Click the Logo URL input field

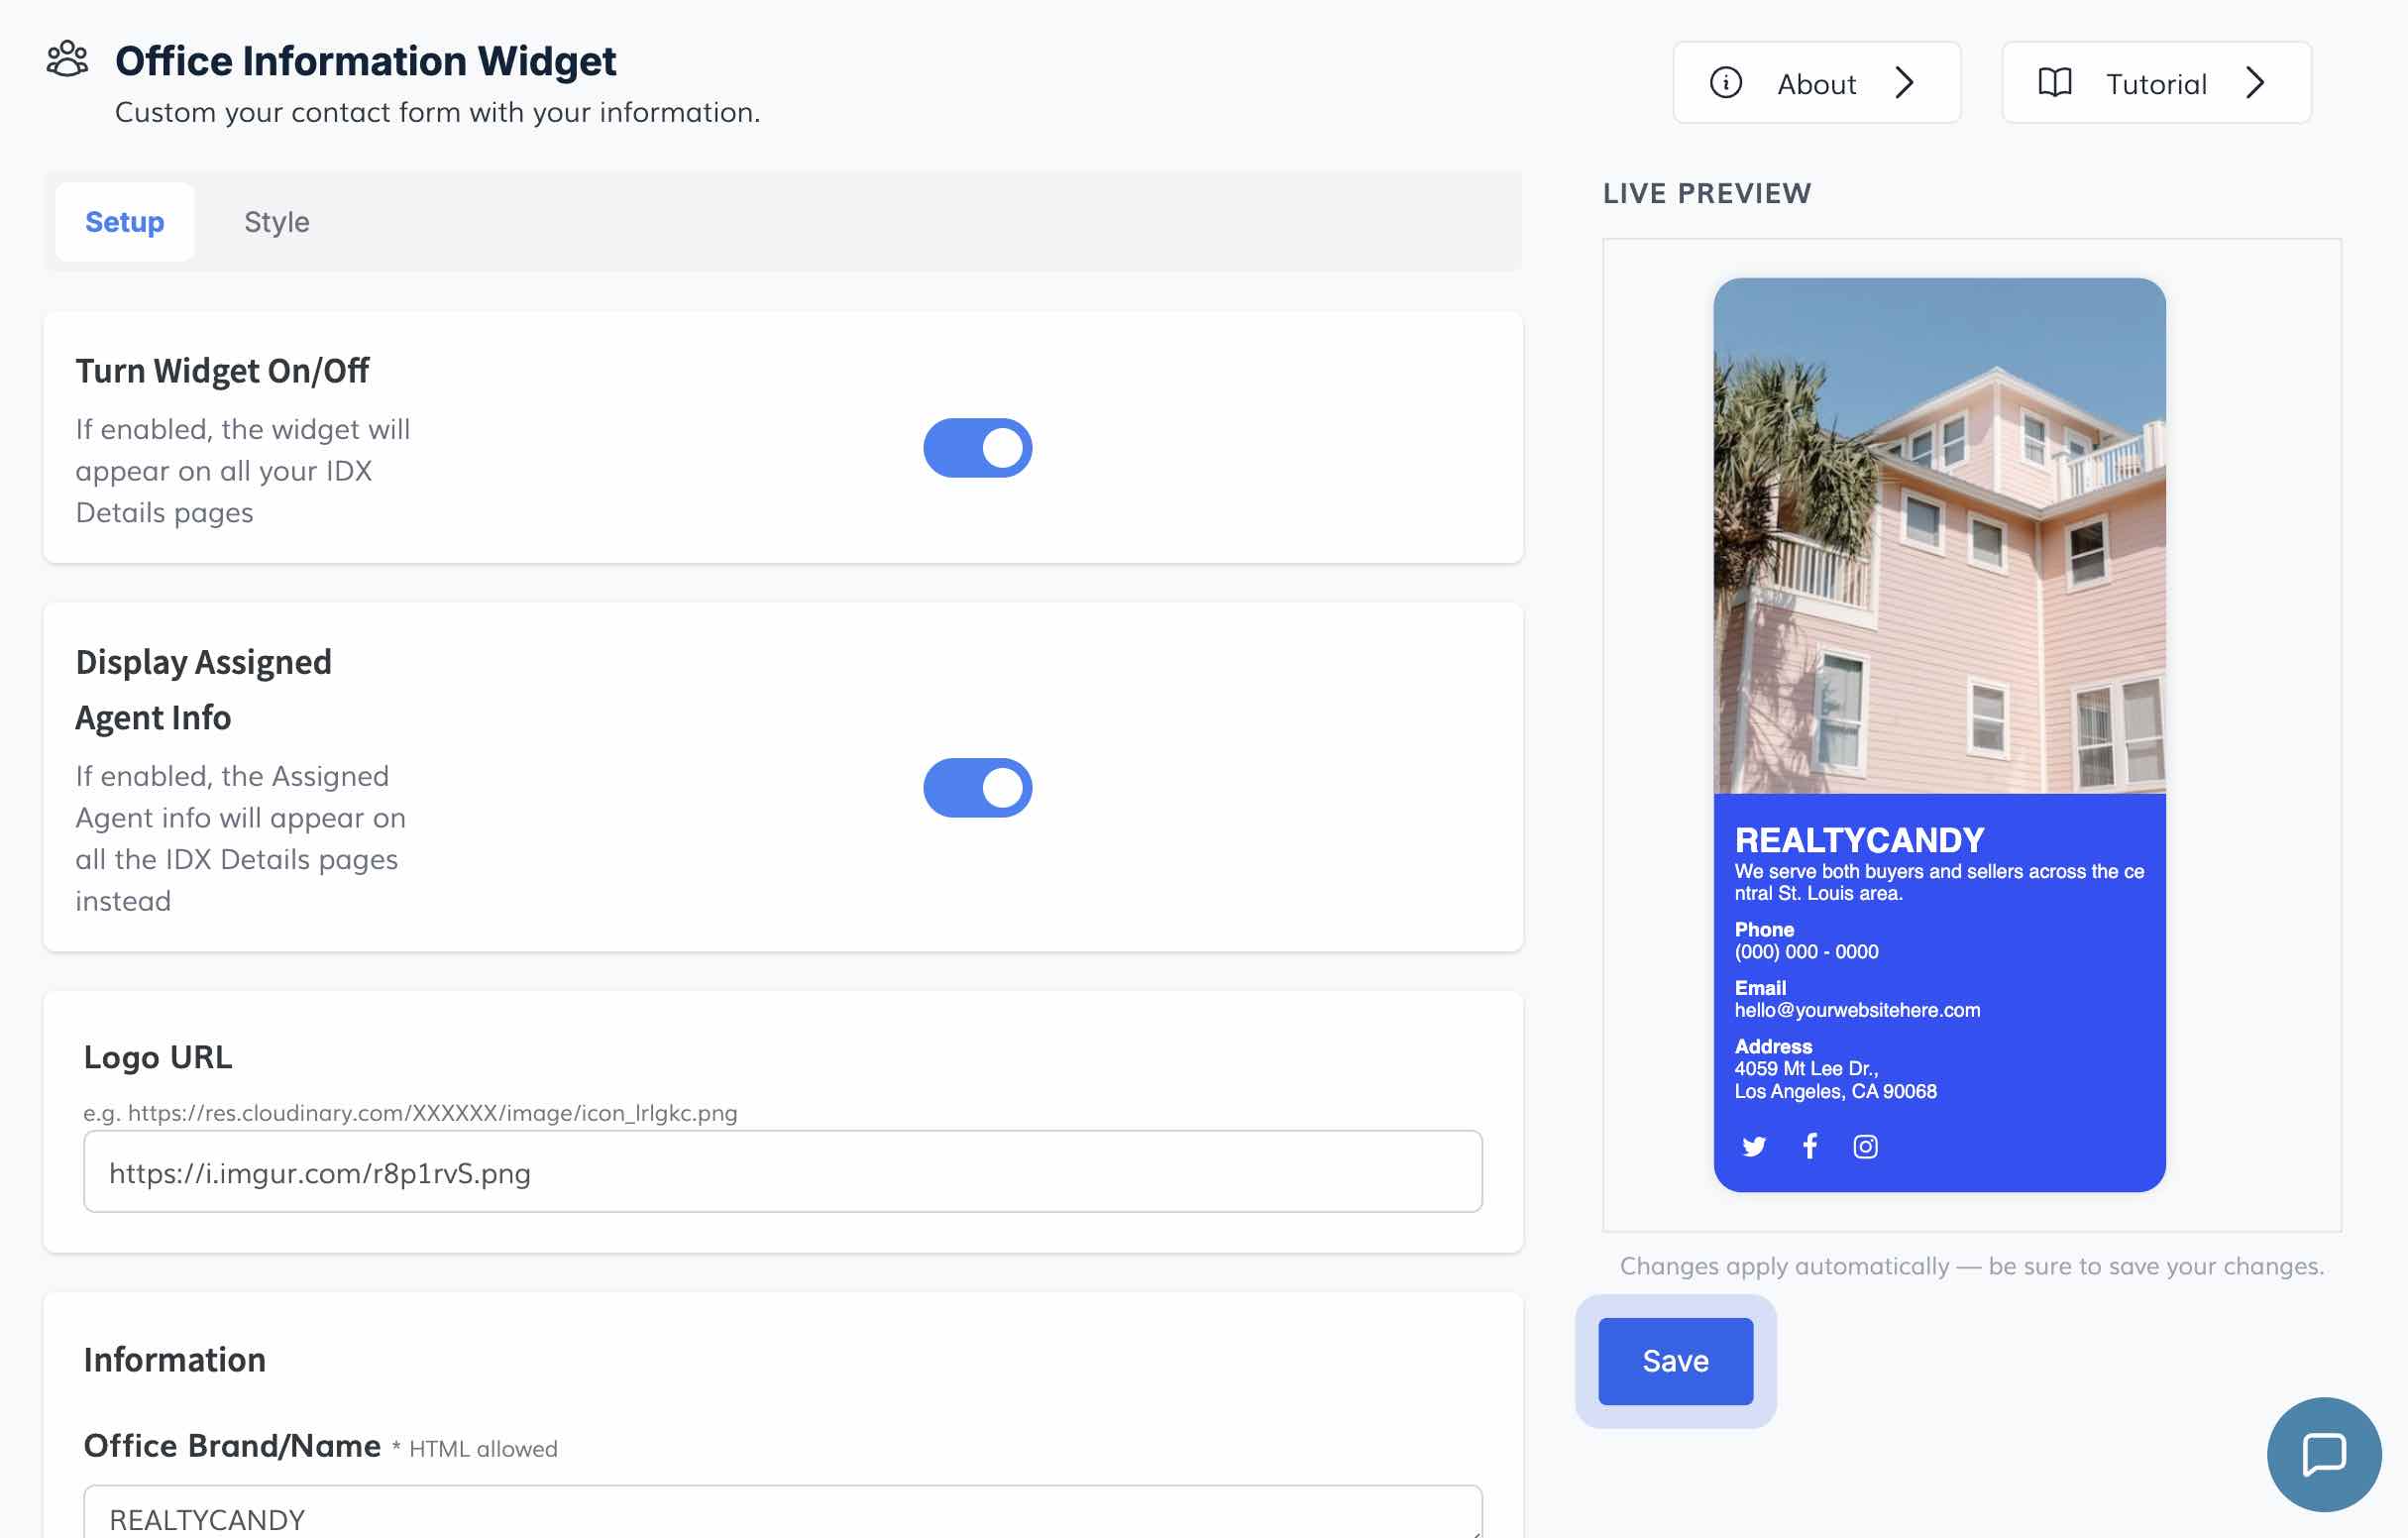pyautogui.click(x=782, y=1172)
